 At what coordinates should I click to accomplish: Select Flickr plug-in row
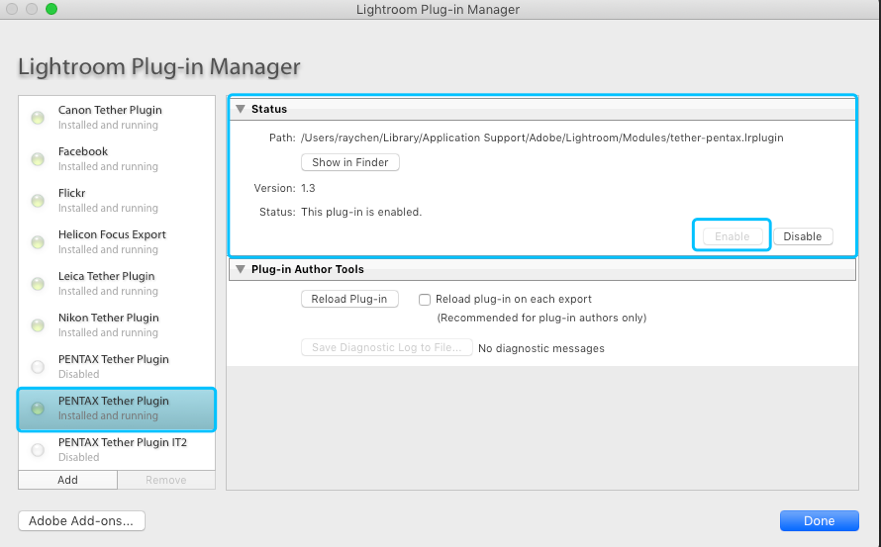pyautogui.click(x=117, y=200)
